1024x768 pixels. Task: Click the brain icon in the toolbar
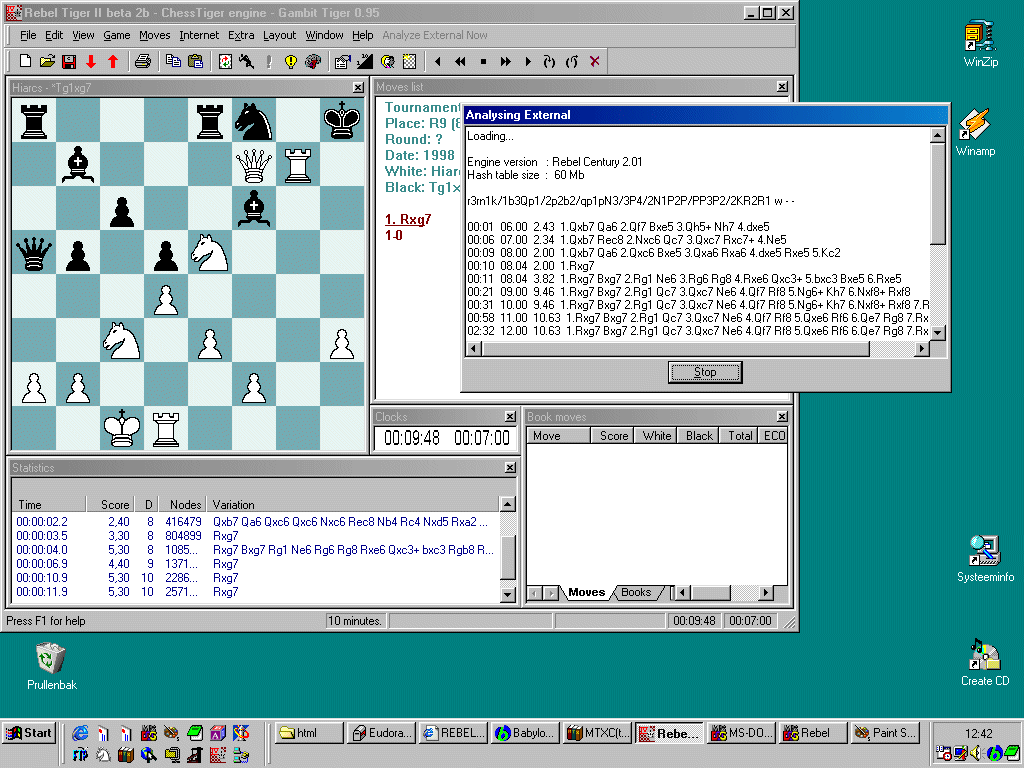pyautogui.click(x=313, y=61)
